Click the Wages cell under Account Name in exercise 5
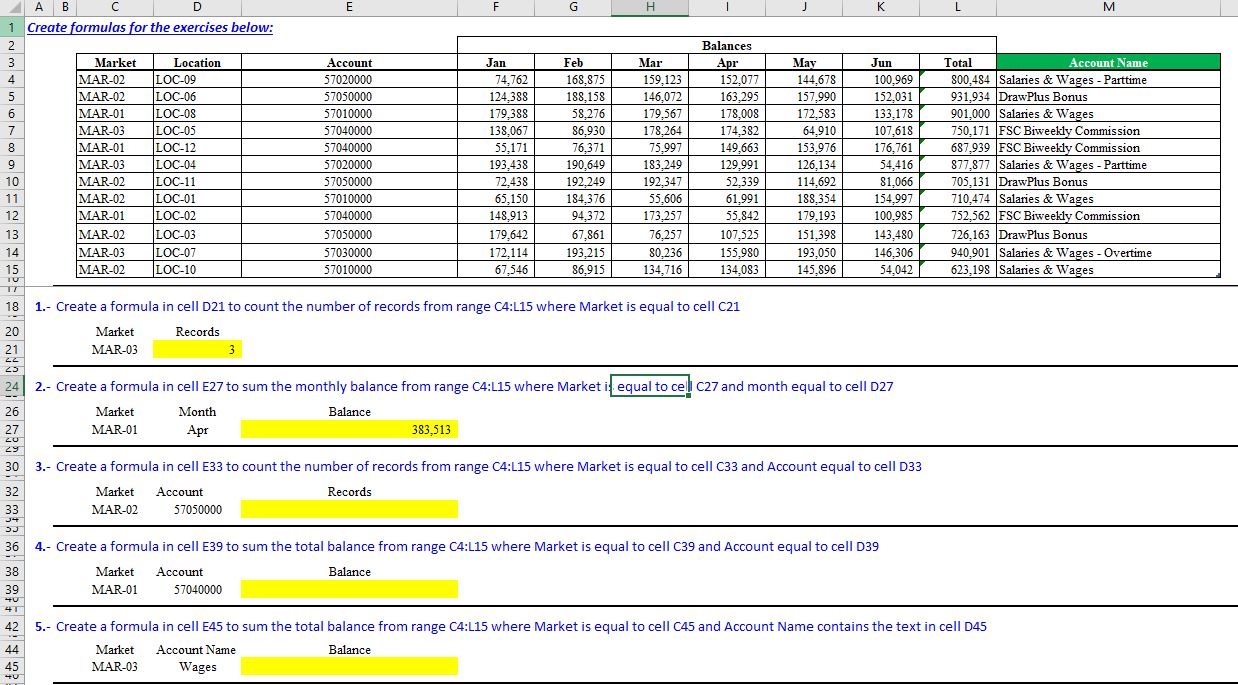This screenshot has height=685, width=1238. 197,666
